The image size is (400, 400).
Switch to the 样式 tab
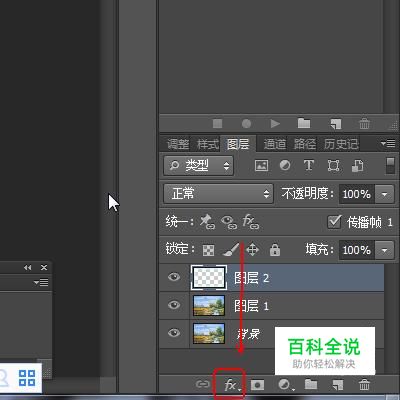[x=208, y=144]
